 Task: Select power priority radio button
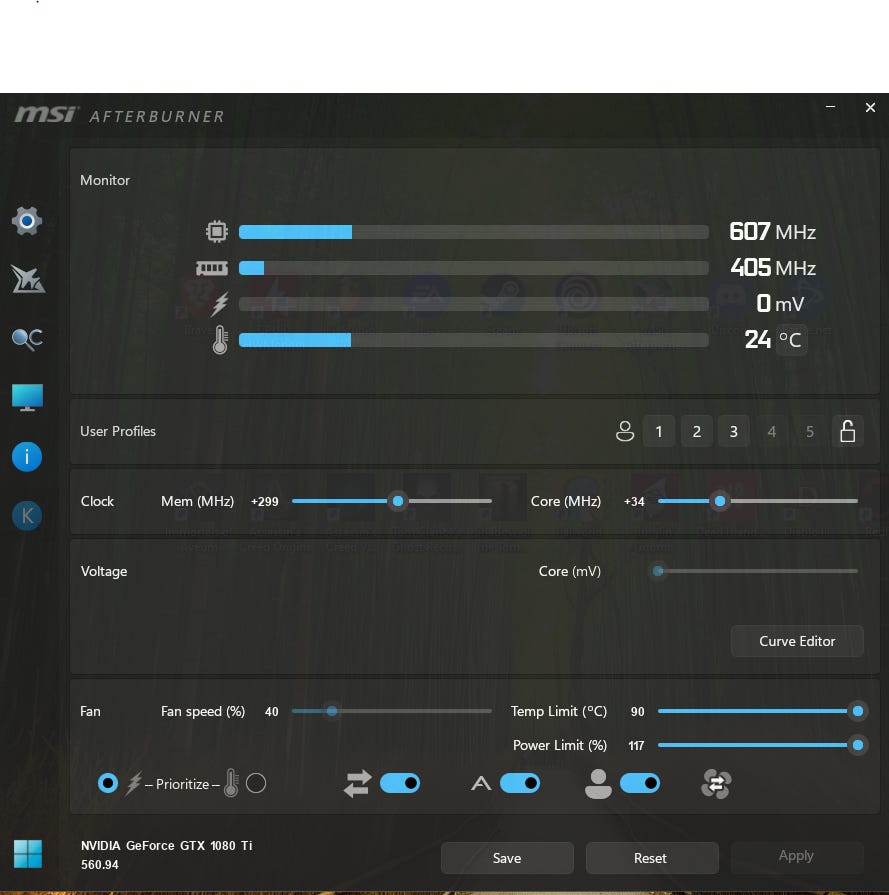(x=108, y=783)
